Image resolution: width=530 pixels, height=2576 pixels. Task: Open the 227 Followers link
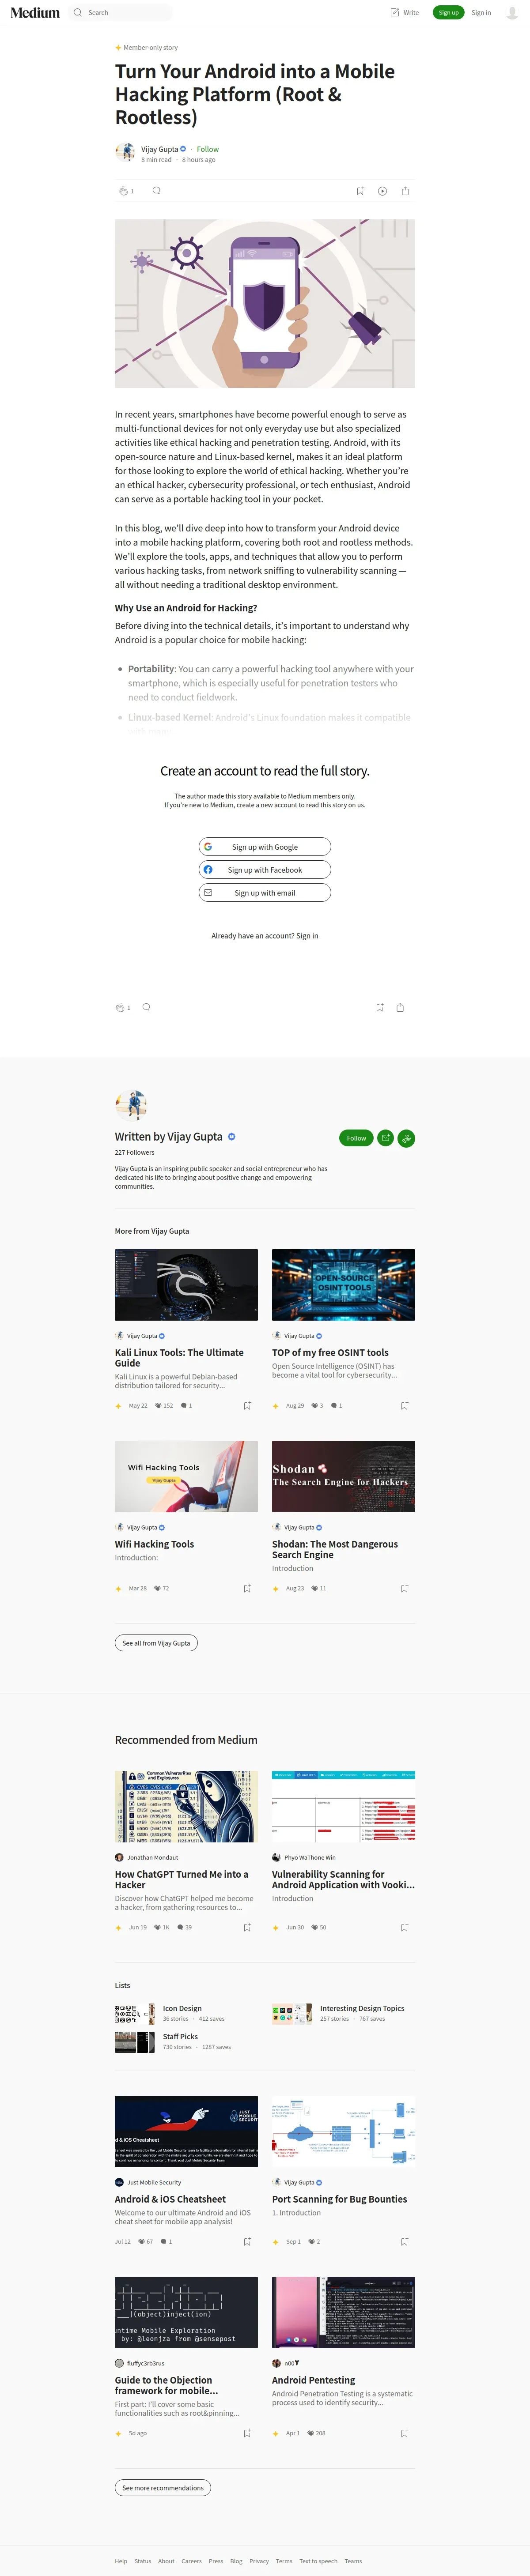click(x=135, y=1153)
